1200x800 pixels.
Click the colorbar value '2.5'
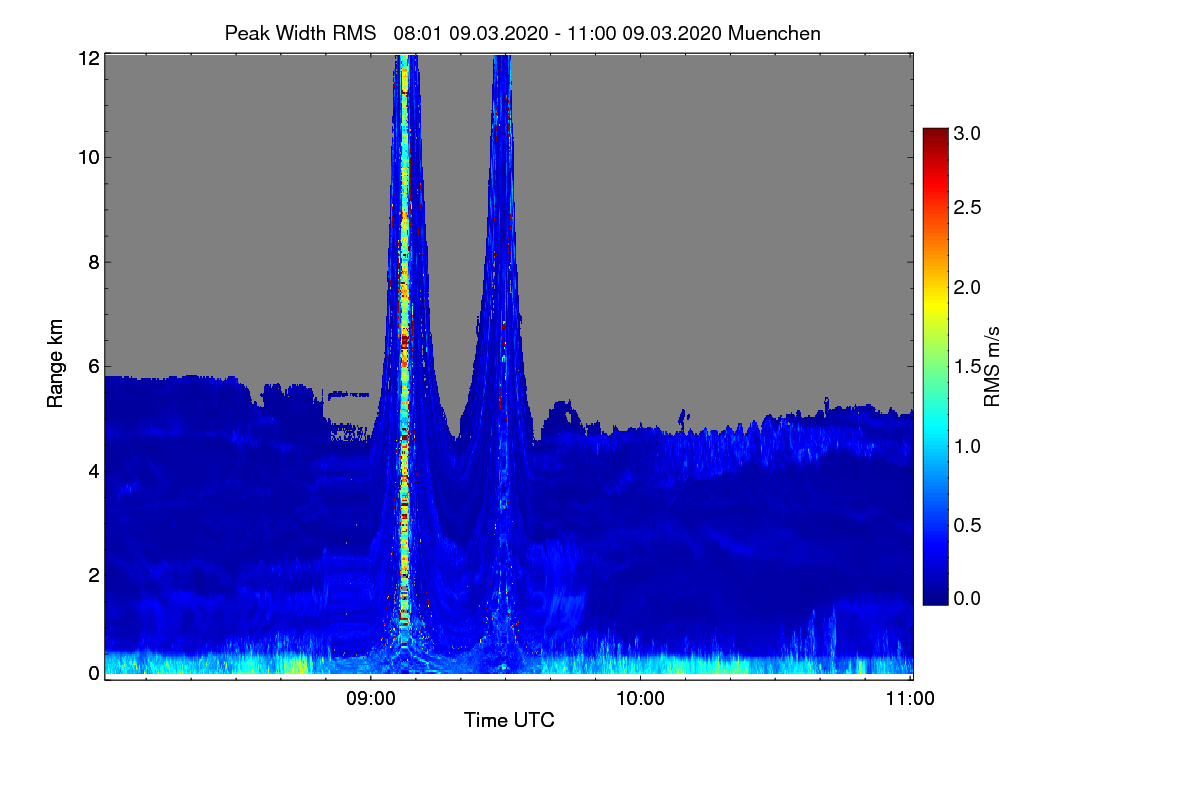pos(967,207)
